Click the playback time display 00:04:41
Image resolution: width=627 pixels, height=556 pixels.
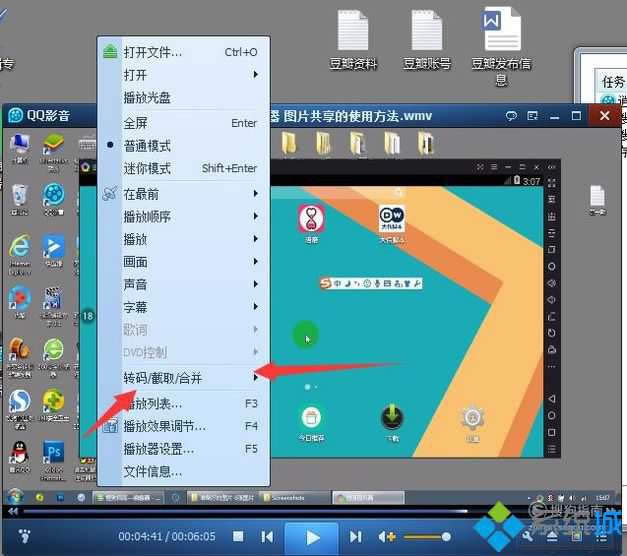[x=140, y=536]
